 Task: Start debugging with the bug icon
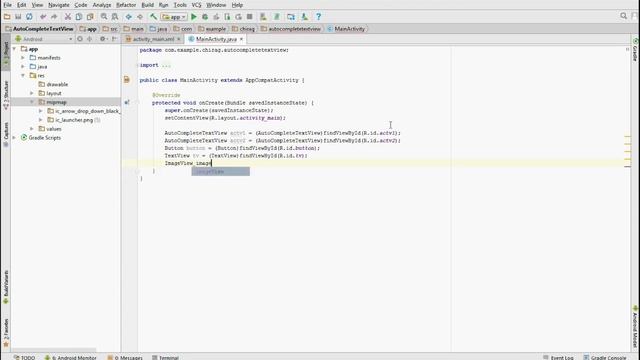point(205,17)
